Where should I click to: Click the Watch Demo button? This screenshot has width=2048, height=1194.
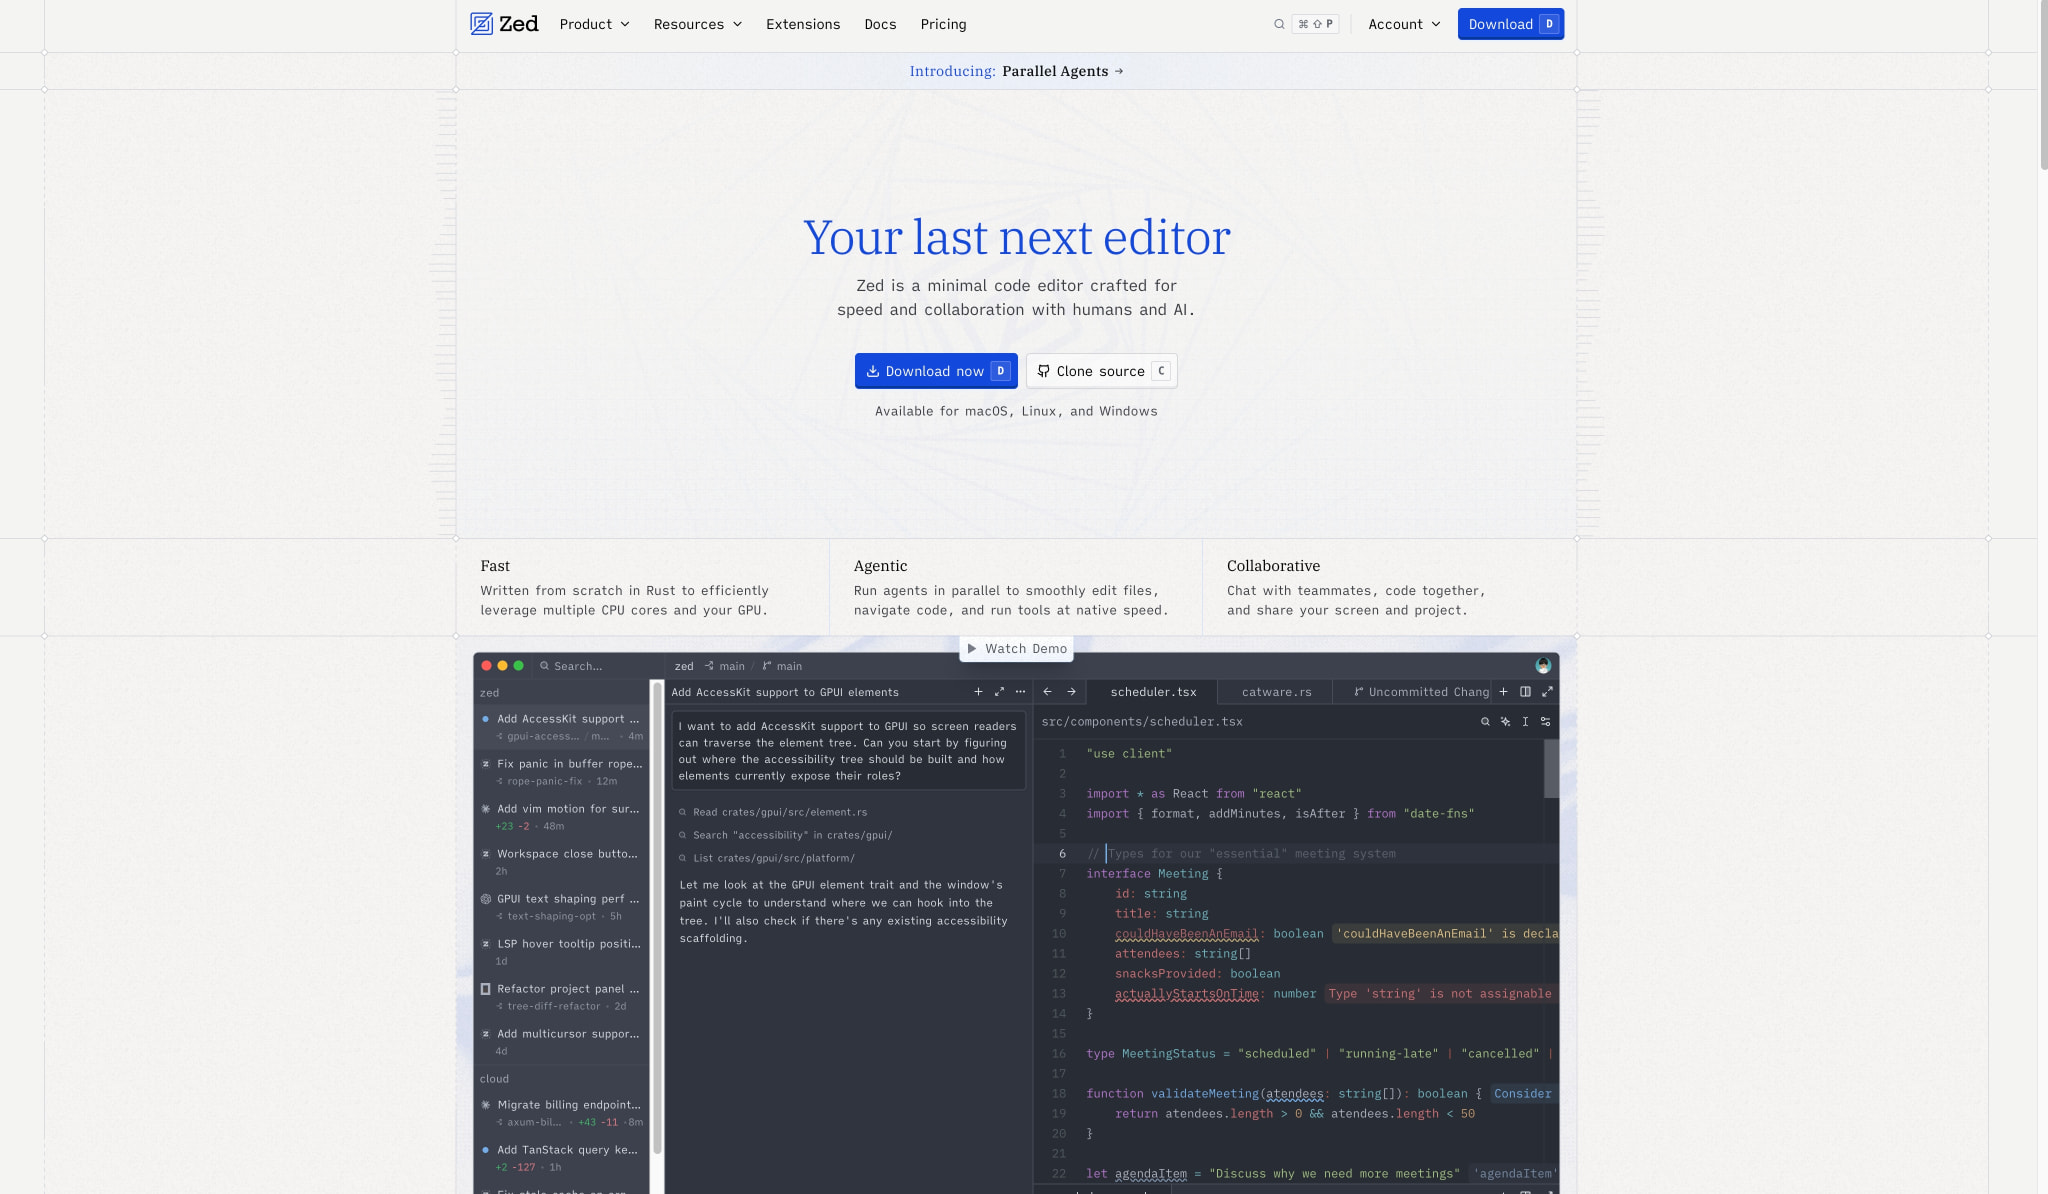click(x=1016, y=649)
